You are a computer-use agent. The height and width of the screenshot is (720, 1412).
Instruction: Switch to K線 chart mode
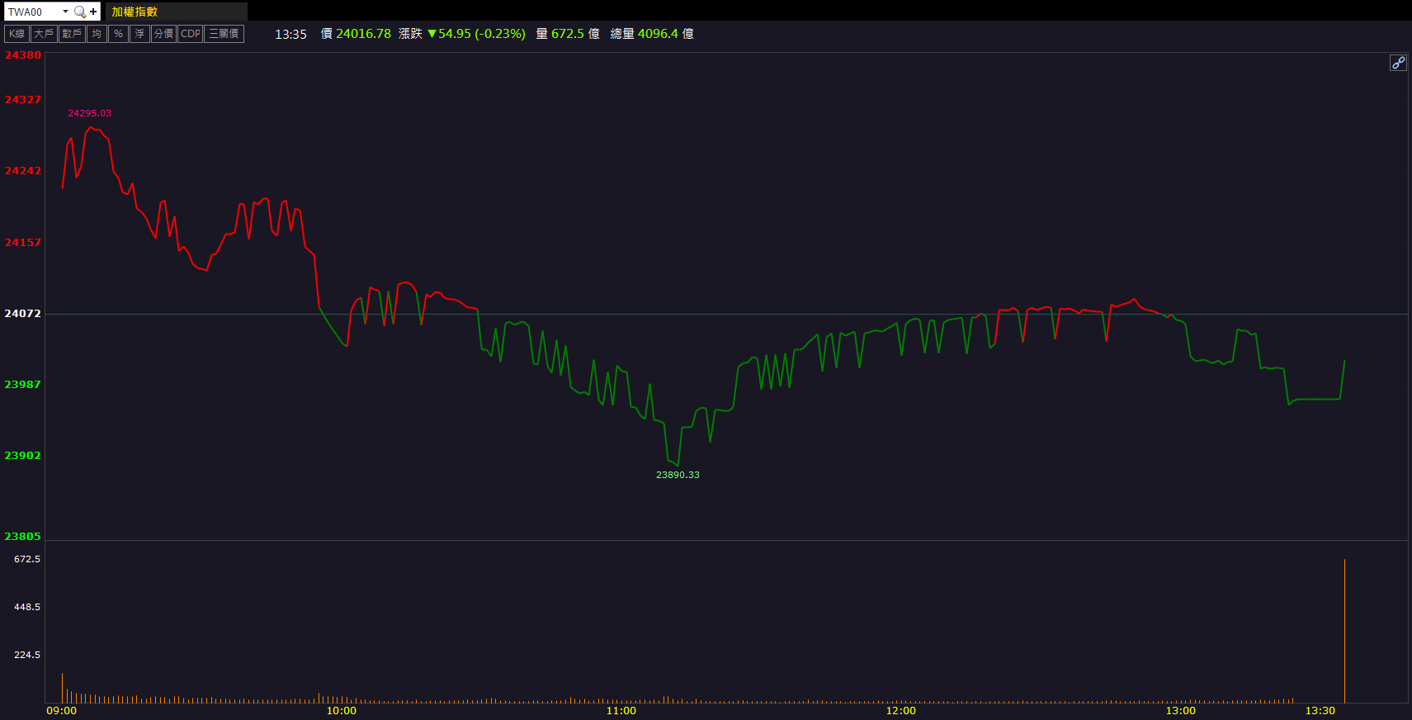click(x=16, y=34)
